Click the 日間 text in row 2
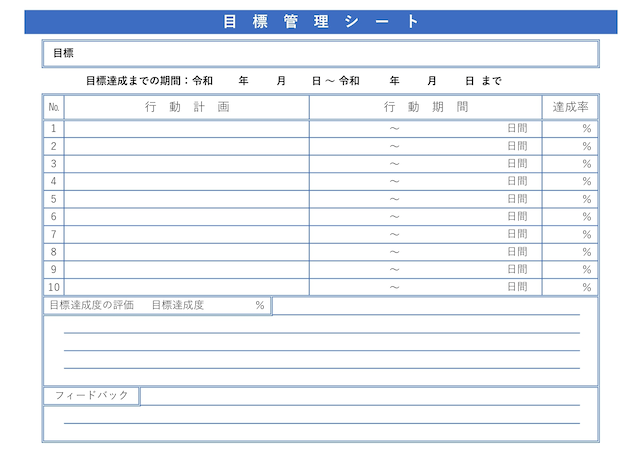Image resolution: width=640 pixels, height=452 pixels. click(x=517, y=146)
